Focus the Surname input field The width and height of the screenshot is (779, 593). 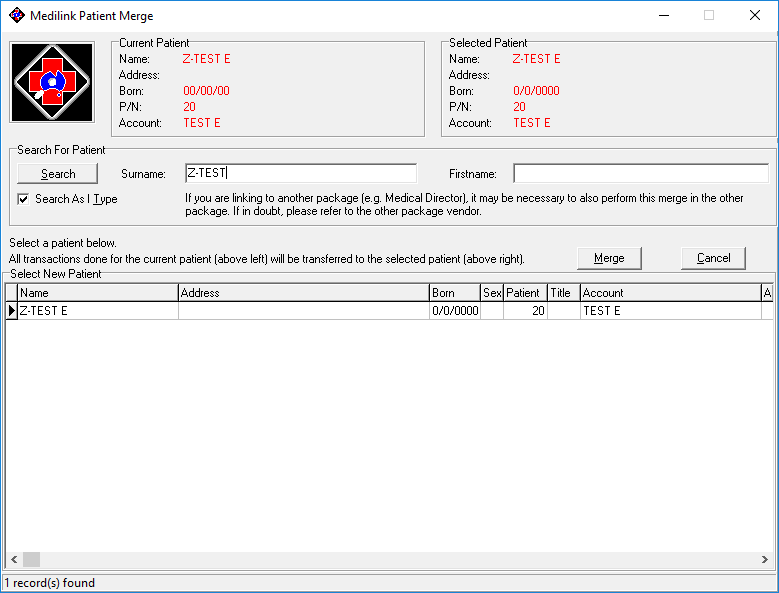301,173
